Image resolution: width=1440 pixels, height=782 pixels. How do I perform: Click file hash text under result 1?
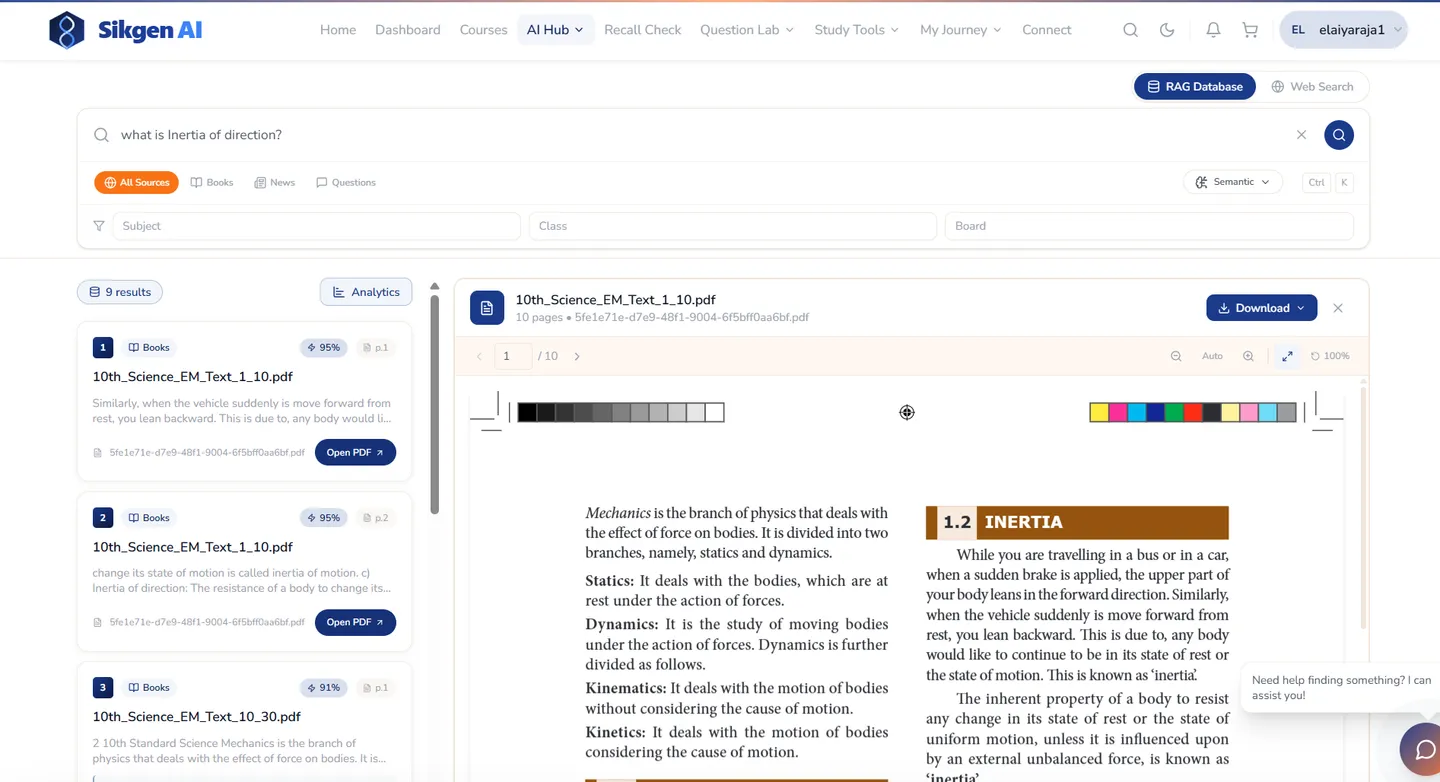tap(207, 453)
